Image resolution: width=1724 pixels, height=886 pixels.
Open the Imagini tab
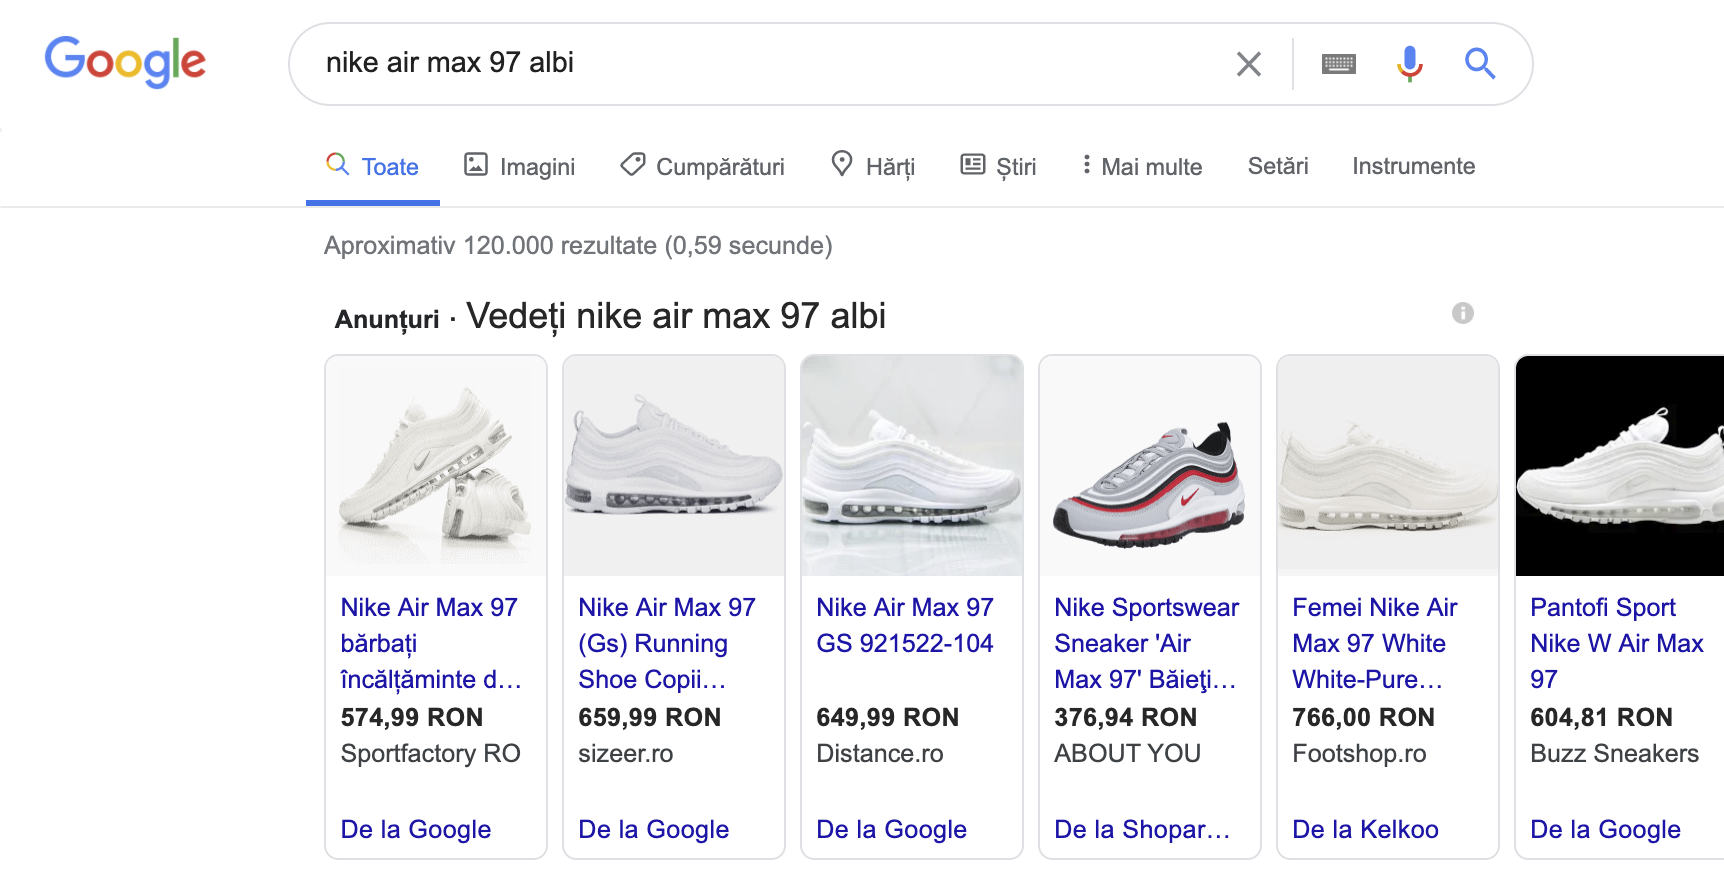tap(520, 166)
